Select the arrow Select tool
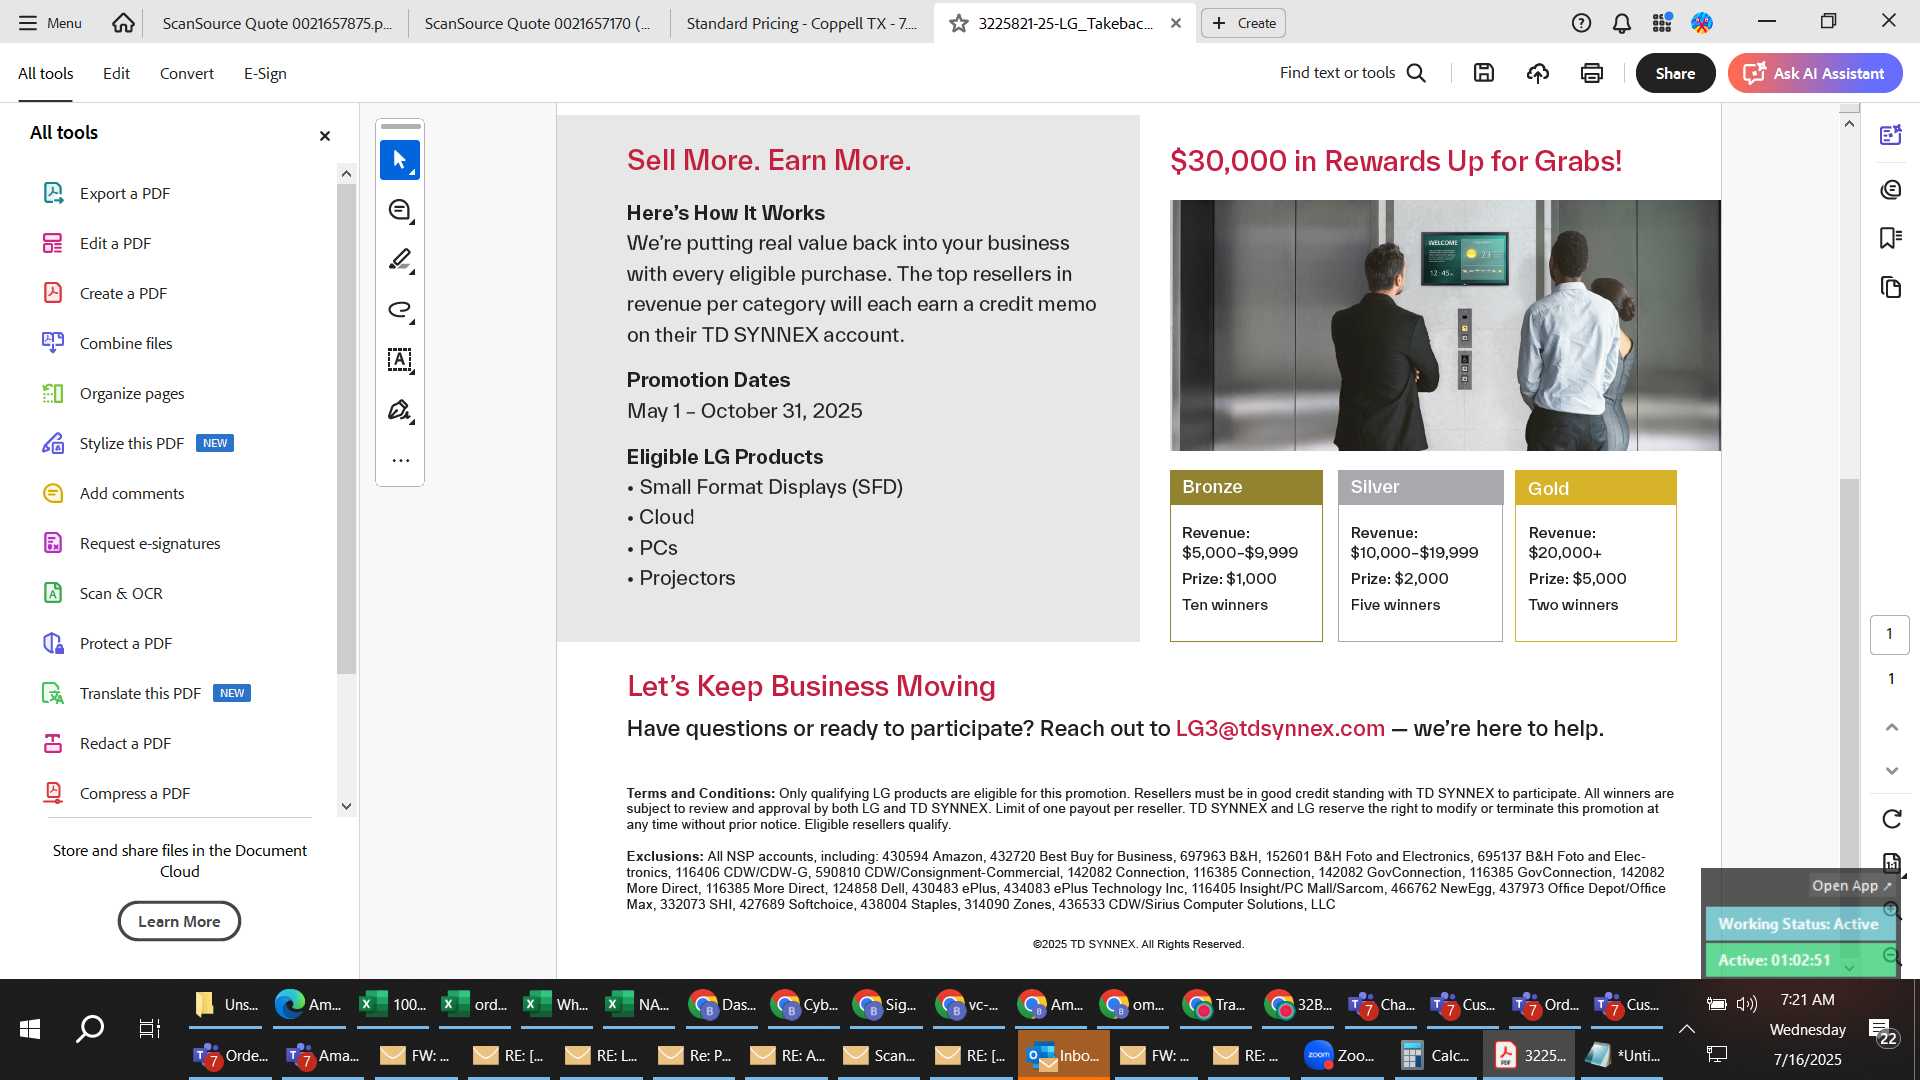The image size is (1920, 1080). click(x=400, y=160)
